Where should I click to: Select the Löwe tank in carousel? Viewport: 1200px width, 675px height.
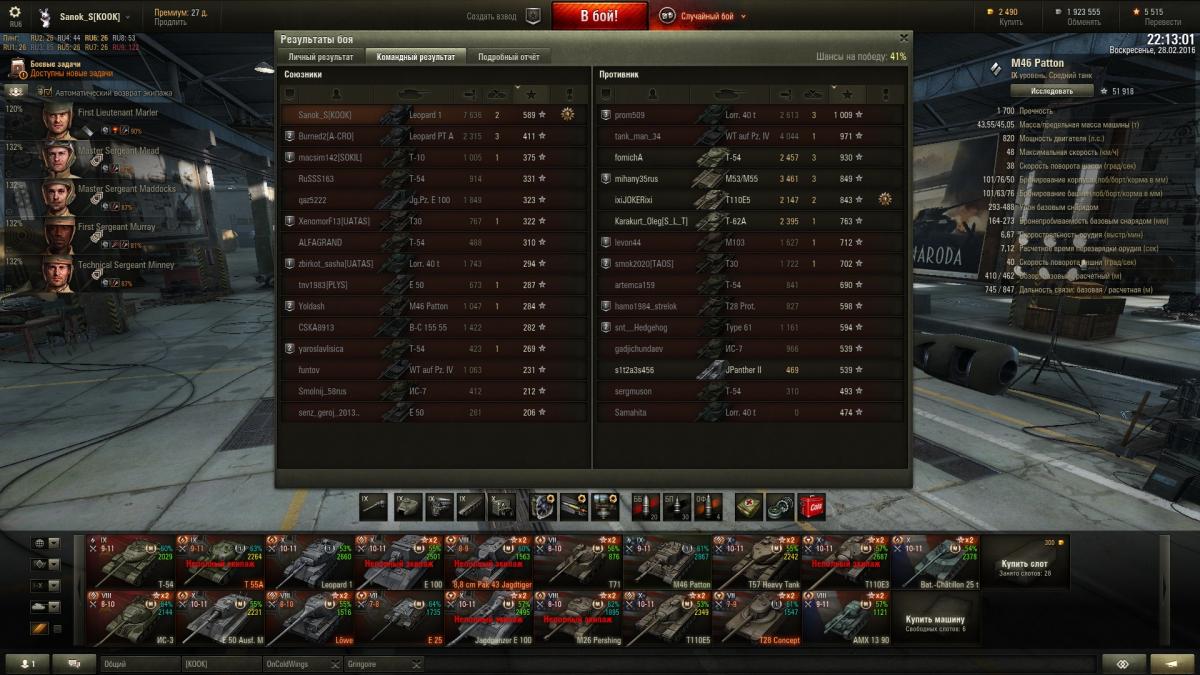(x=310, y=618)
